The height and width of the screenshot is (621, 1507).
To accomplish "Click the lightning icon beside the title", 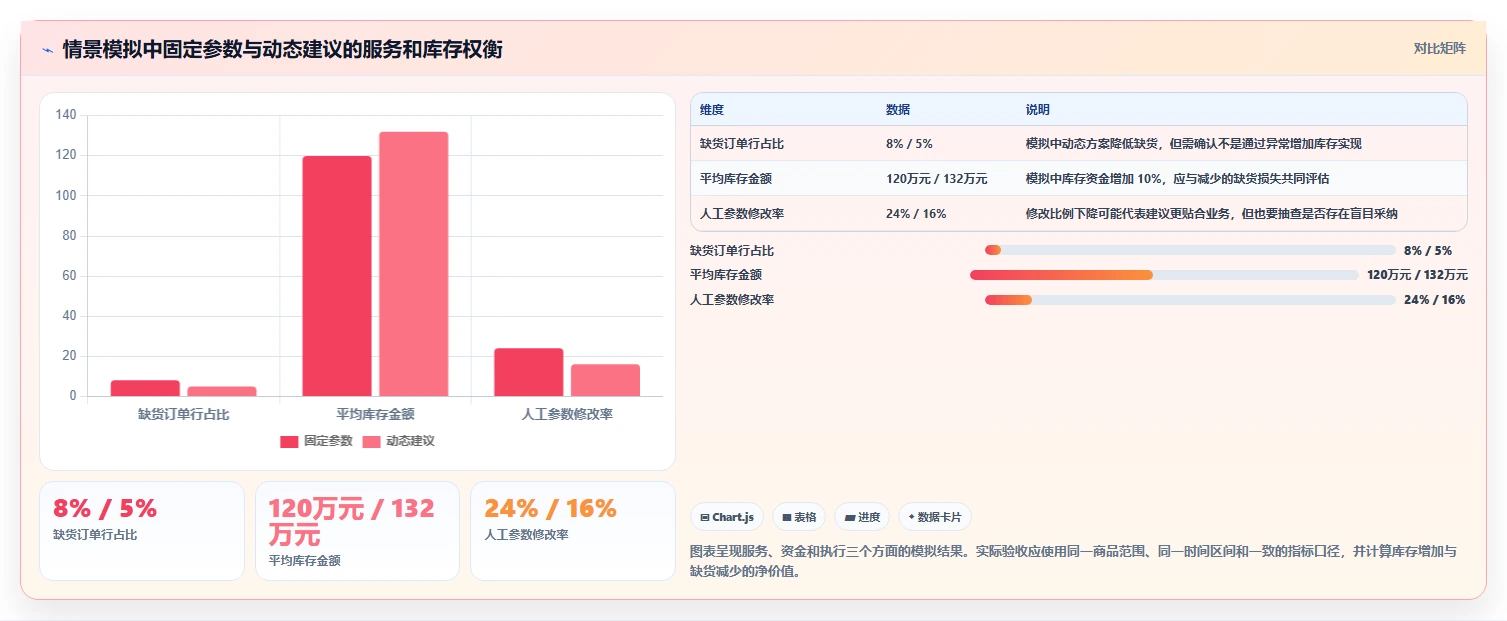I will (48, 50).
